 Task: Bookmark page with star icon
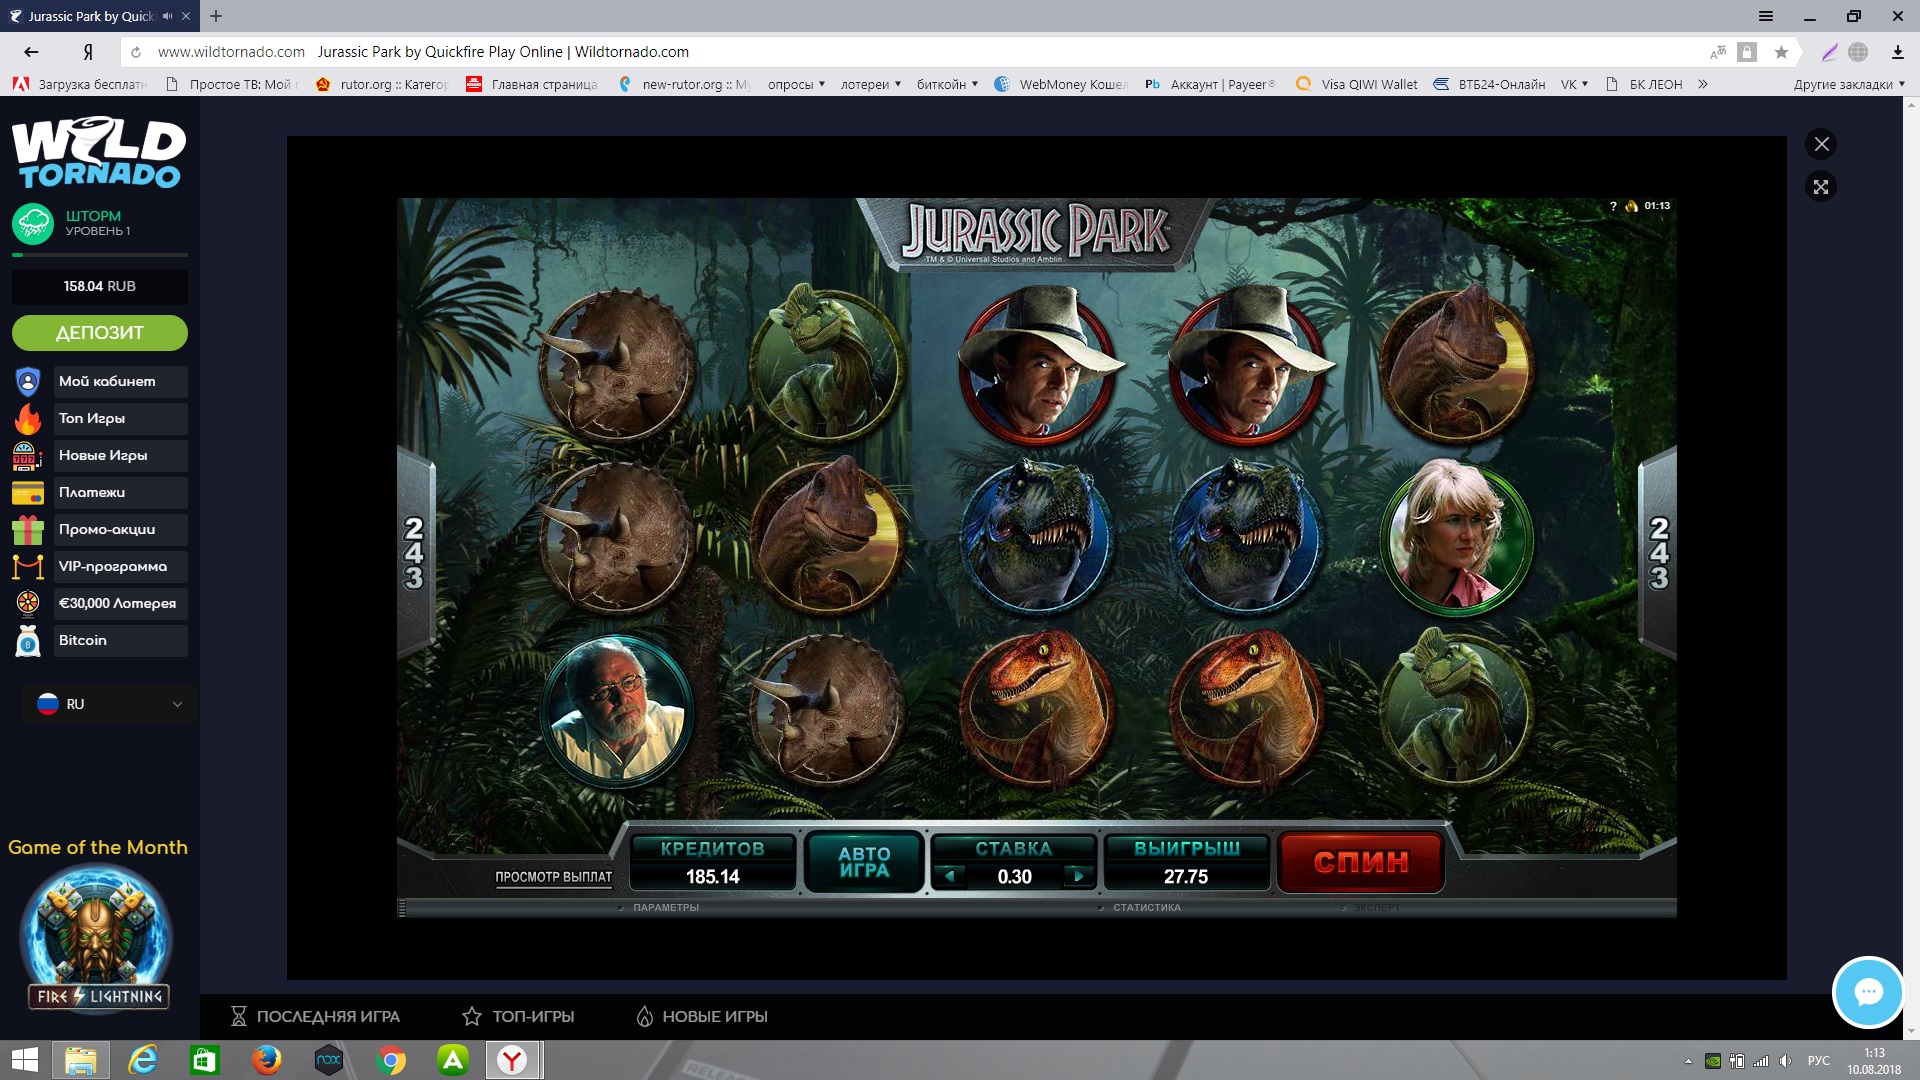[x=1781, y=52]
